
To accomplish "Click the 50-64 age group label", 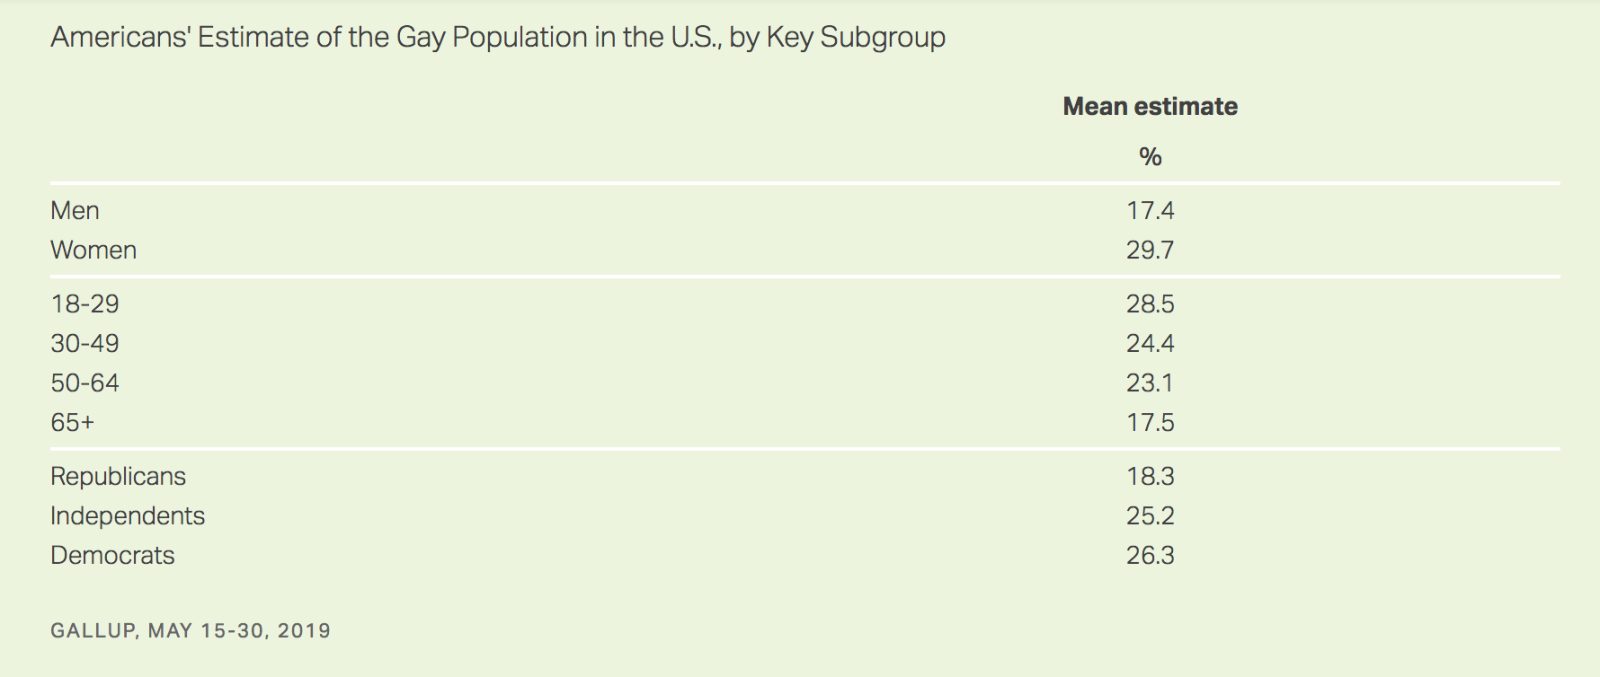I will (x=85, y=383).
